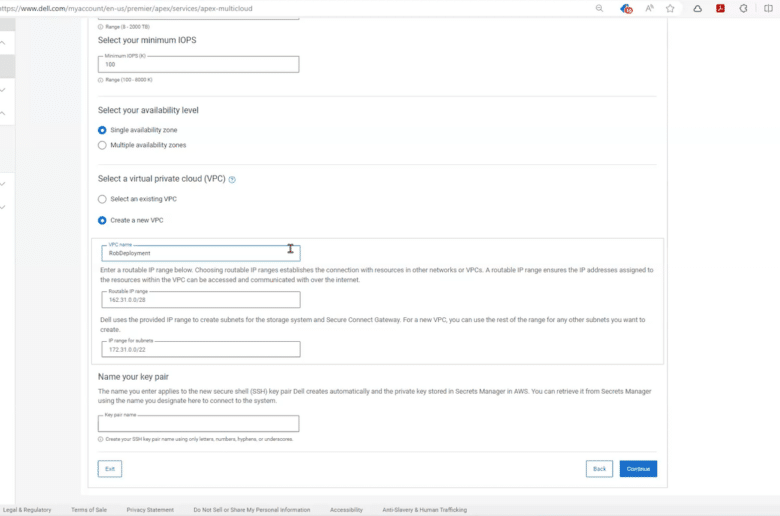Open Terms of Sale footer link

89,510
